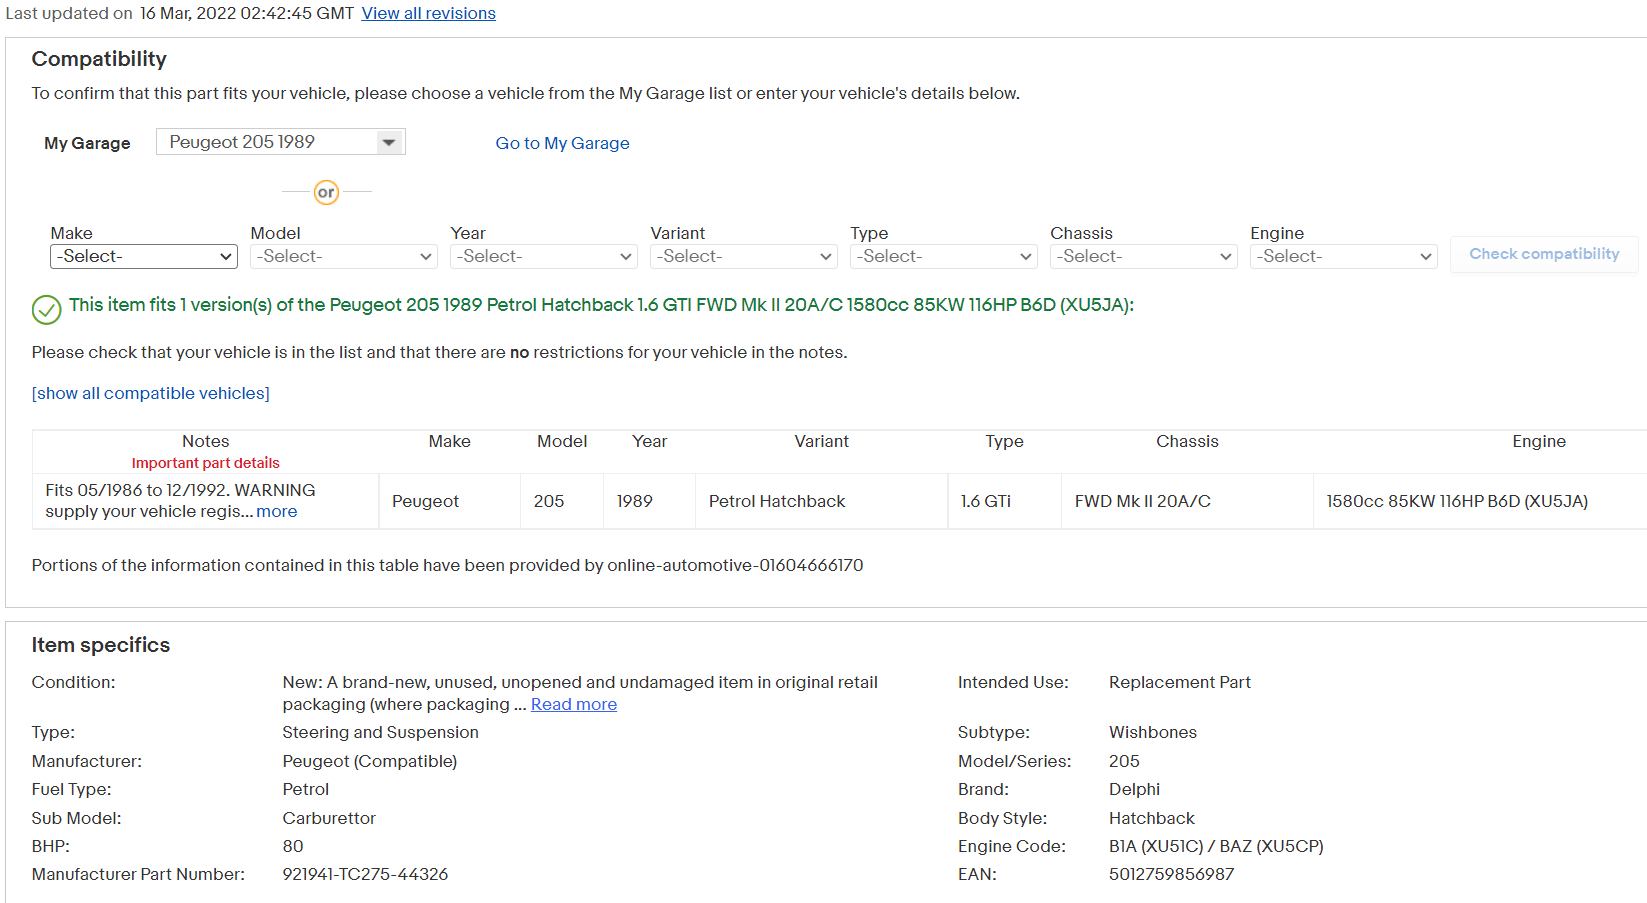The height and width of the screenshot is (903, 1647).
Task: Click the Item specifics heading
Action: pos(101,645)
